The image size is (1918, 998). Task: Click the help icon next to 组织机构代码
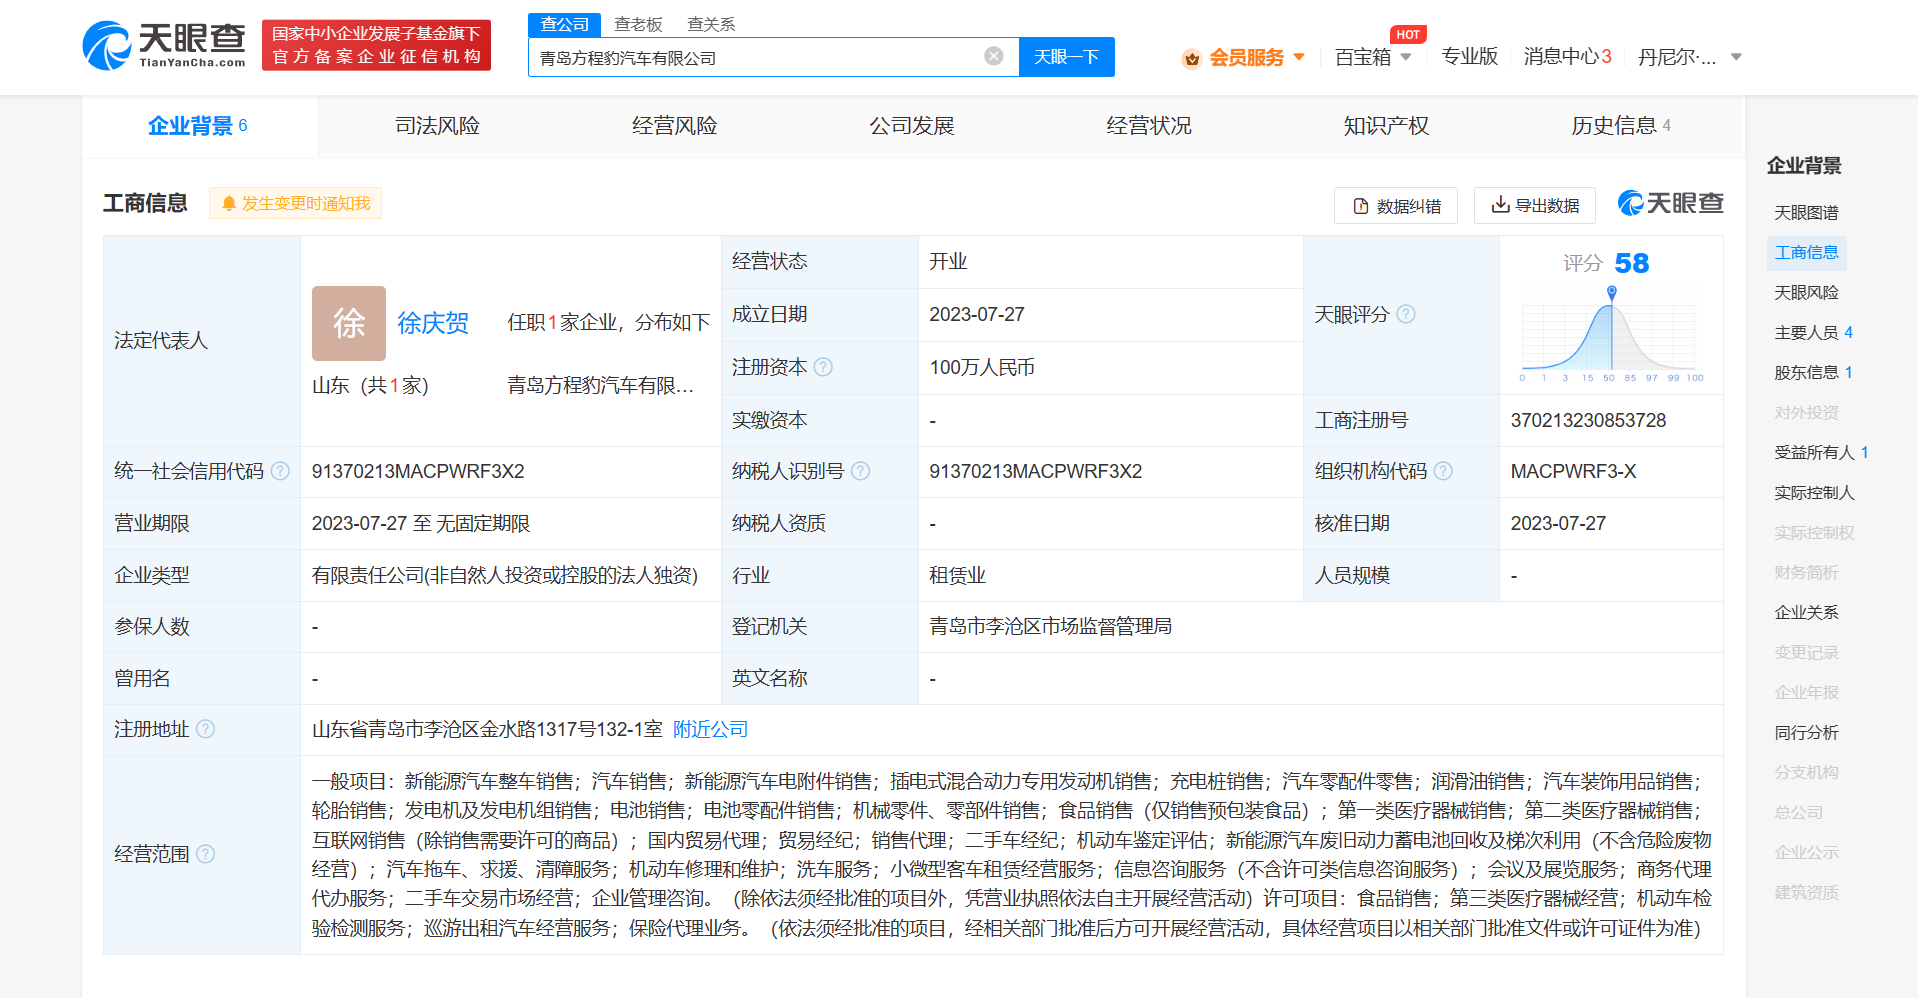pos(1443,471)
